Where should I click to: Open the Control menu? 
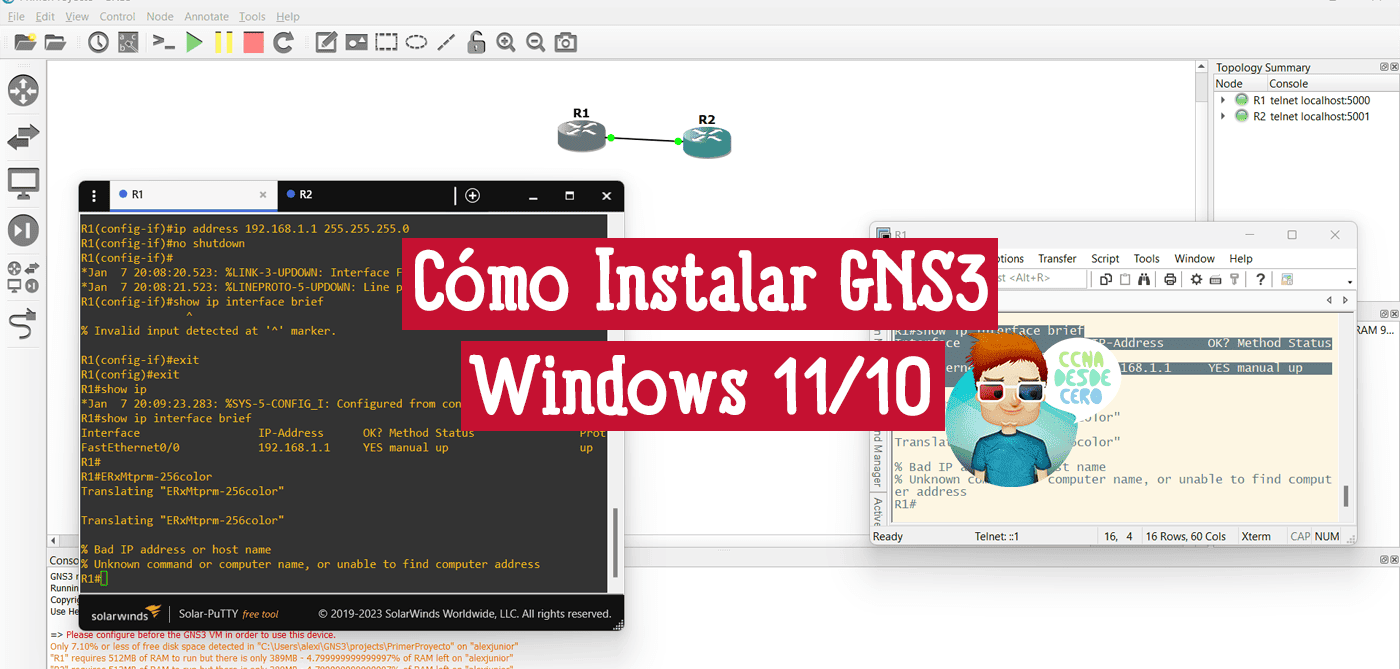point(118,17)
